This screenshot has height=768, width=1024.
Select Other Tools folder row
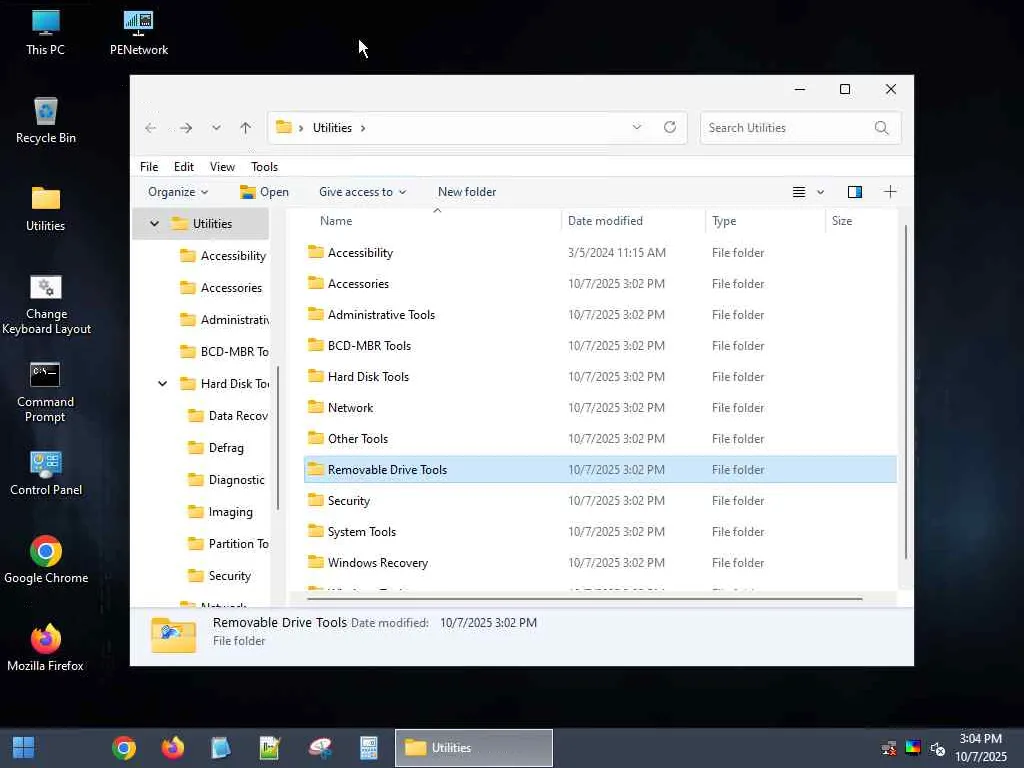point(600,439)
